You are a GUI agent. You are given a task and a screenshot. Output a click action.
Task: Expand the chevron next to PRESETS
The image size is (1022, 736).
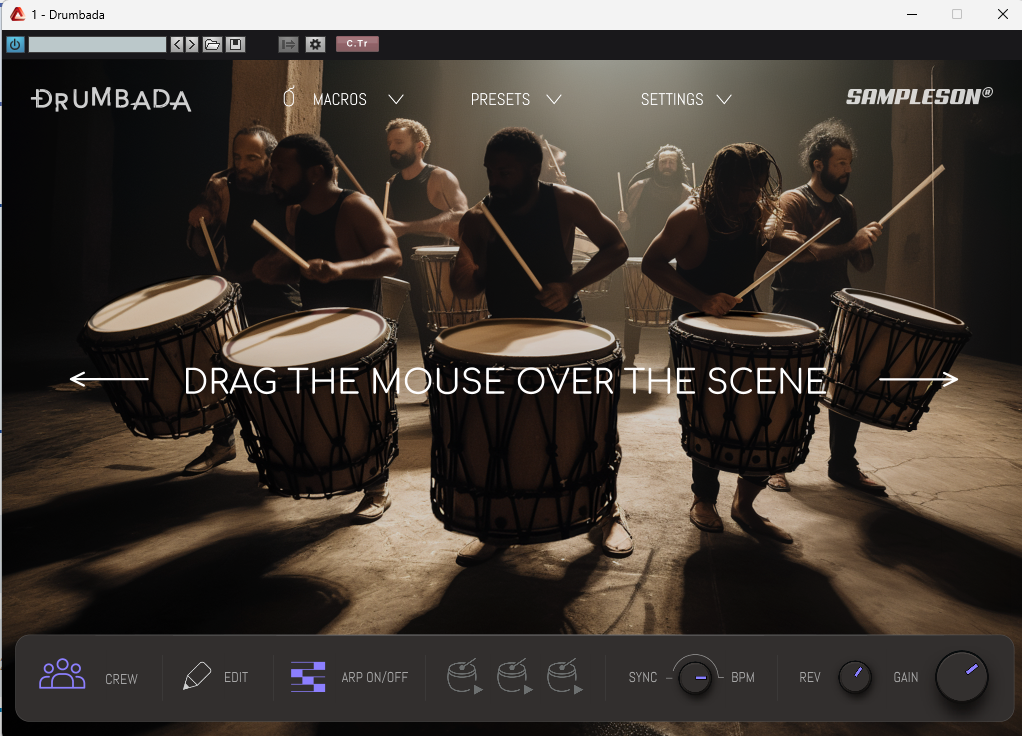[554, 99]
